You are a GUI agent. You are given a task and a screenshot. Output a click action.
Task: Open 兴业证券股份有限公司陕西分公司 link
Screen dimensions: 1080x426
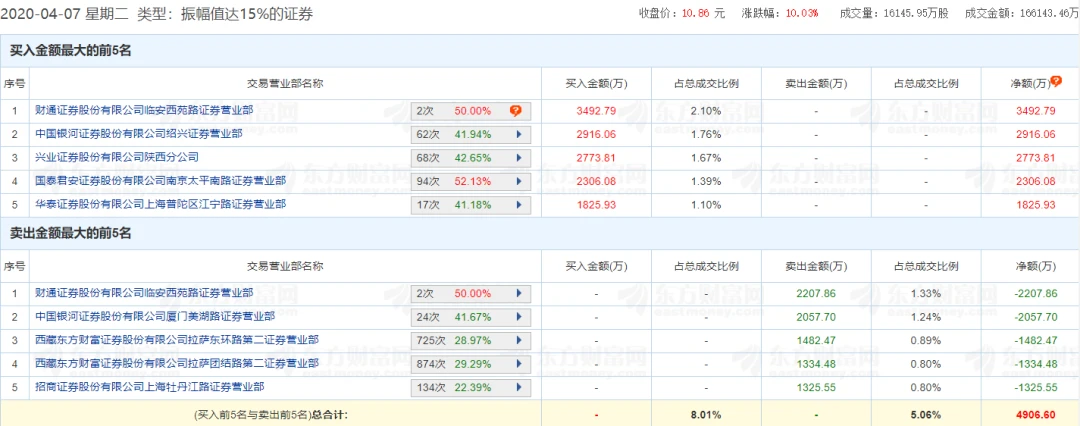click(116, 157)
